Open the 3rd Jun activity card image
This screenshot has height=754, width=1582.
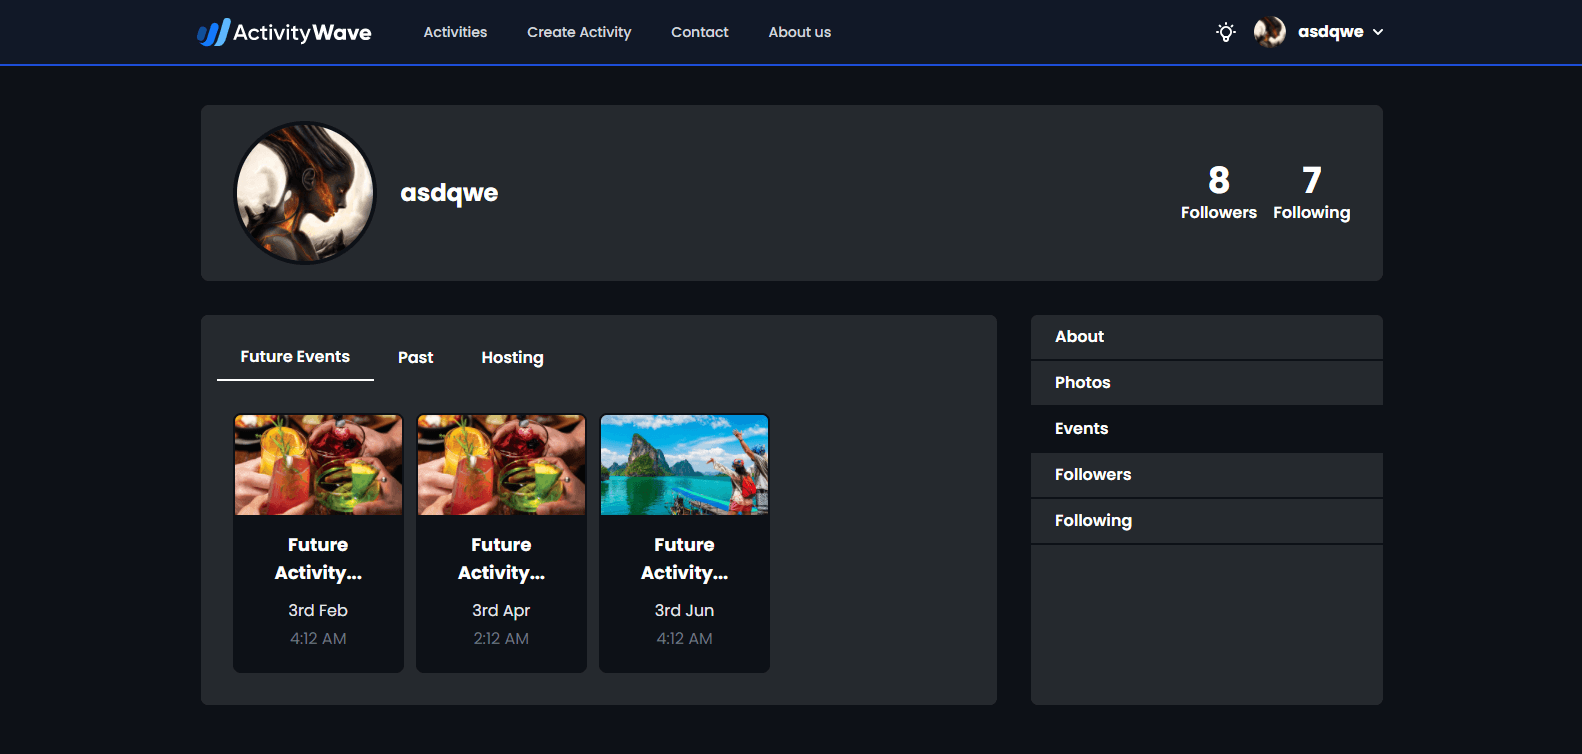684,465
